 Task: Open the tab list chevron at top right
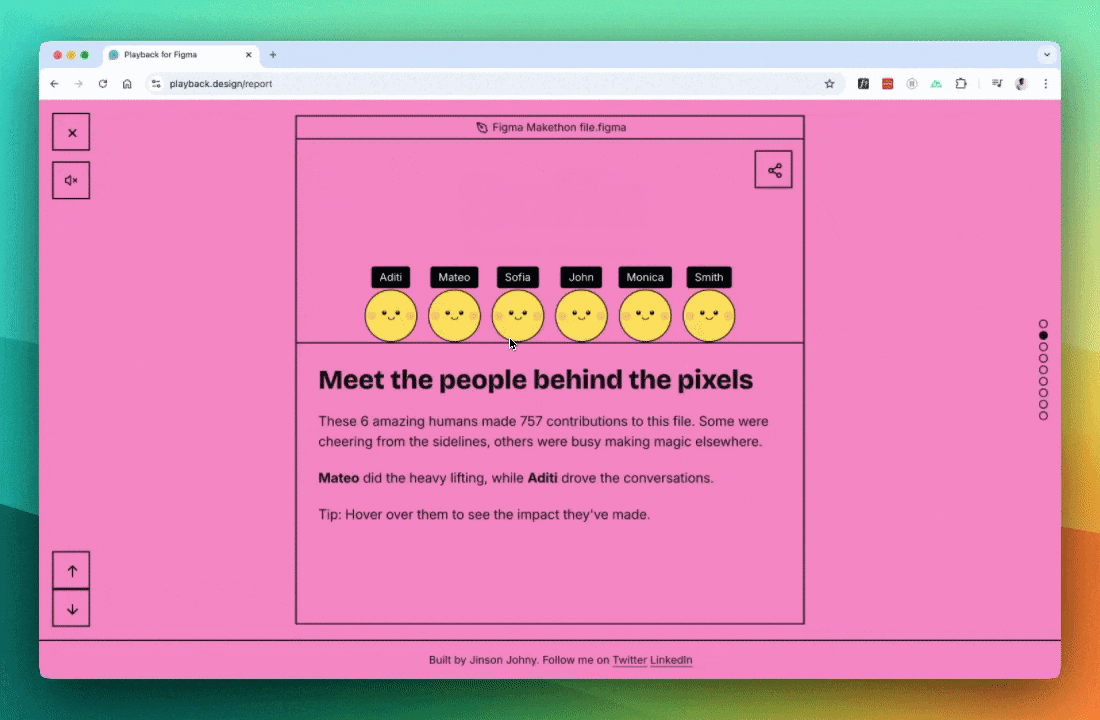[x=1046, y=55]
